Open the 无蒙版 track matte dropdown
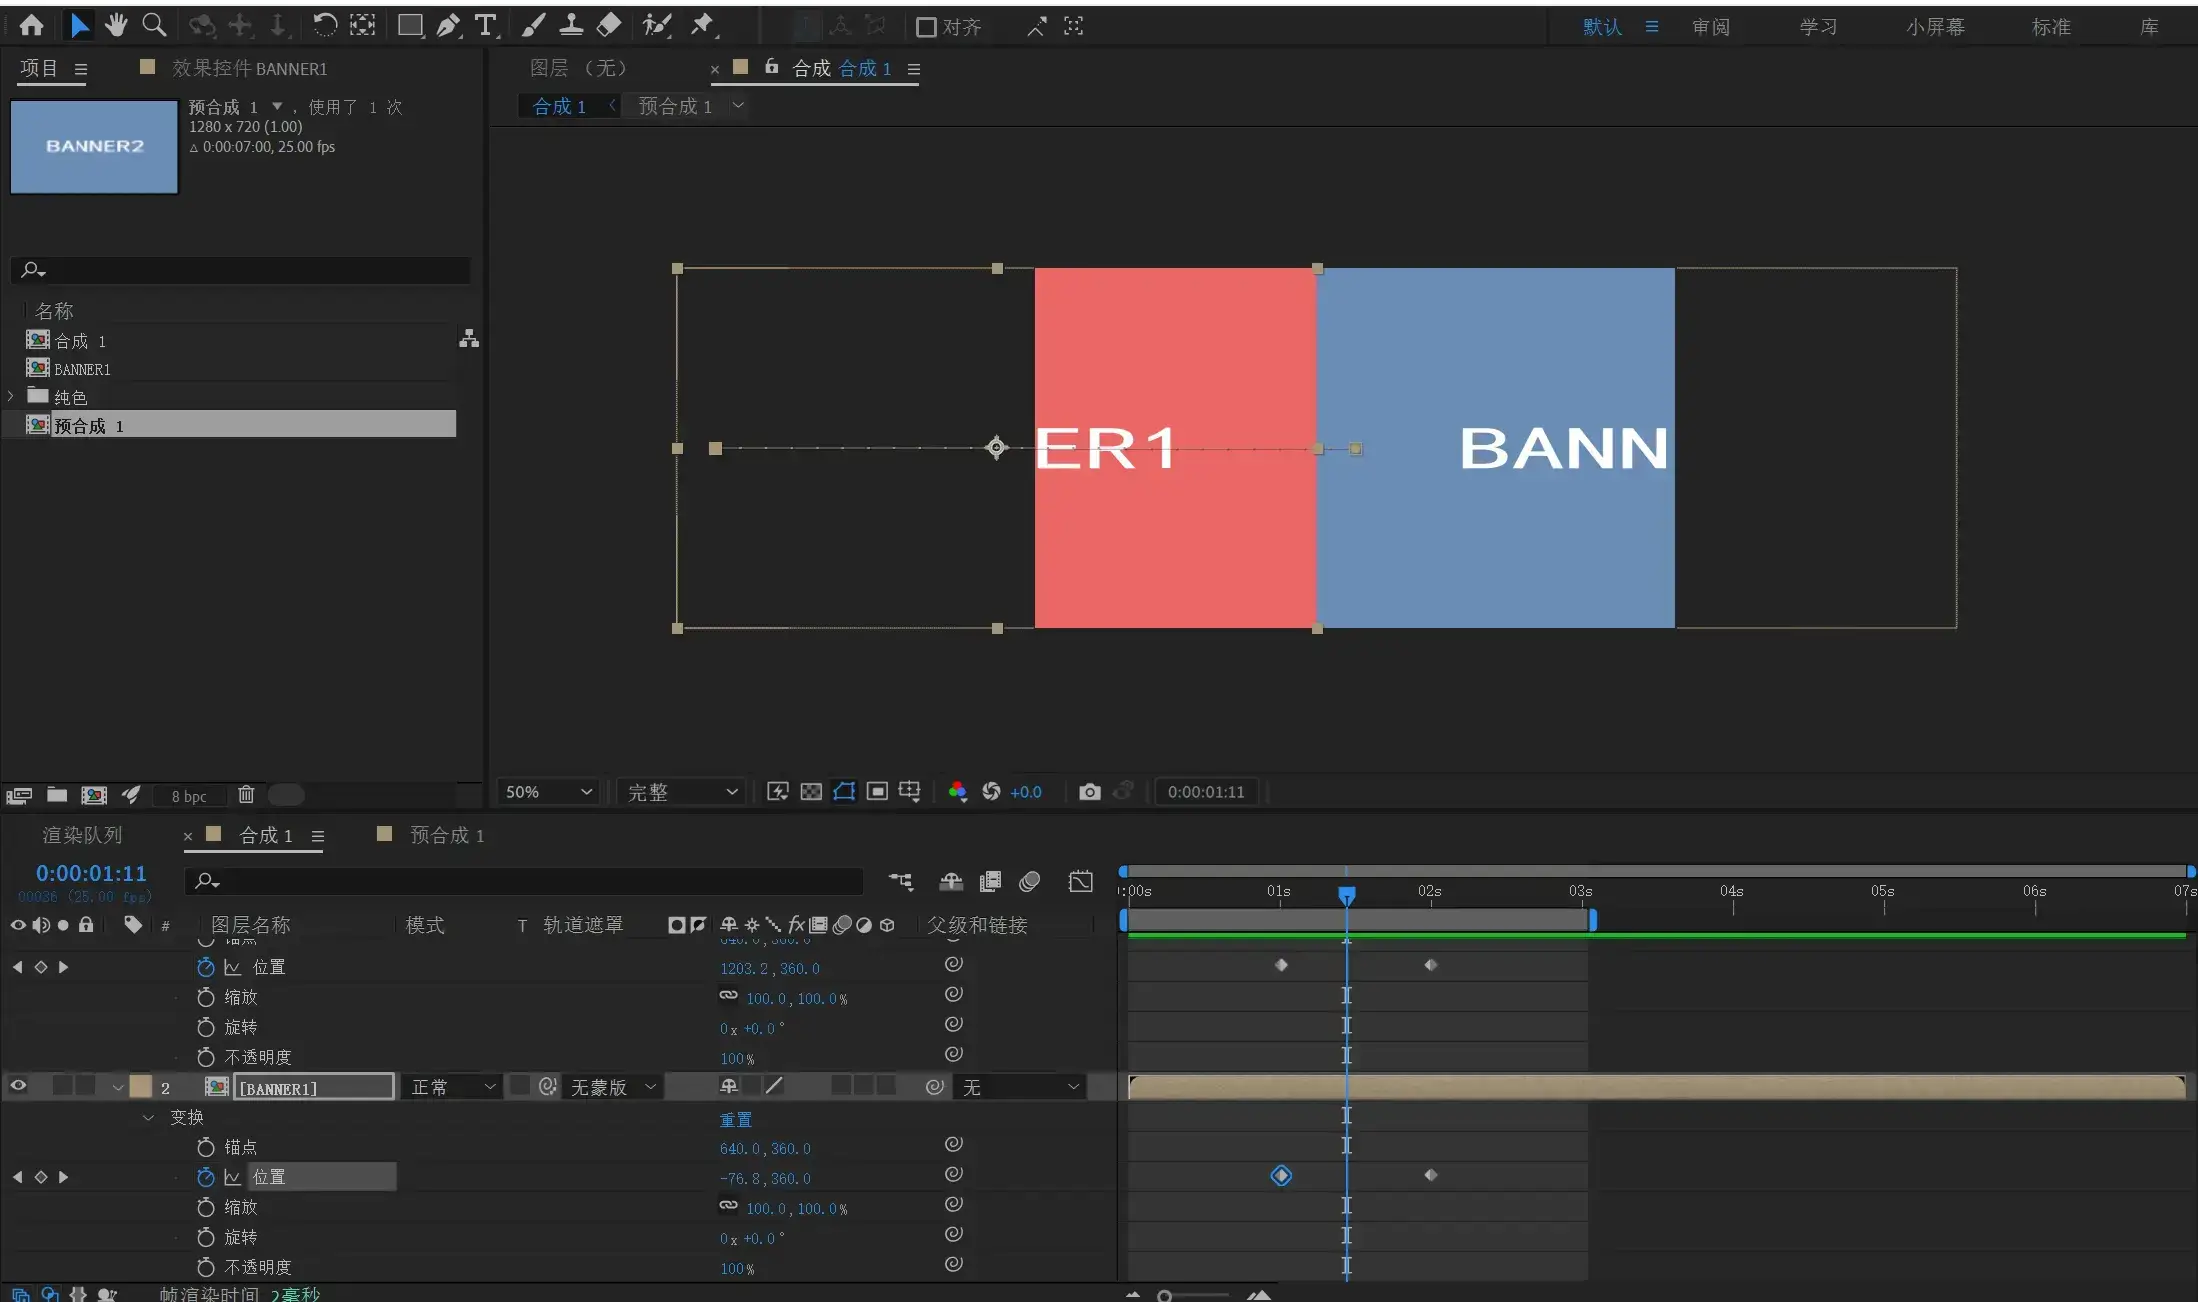 coord(613,1087)
